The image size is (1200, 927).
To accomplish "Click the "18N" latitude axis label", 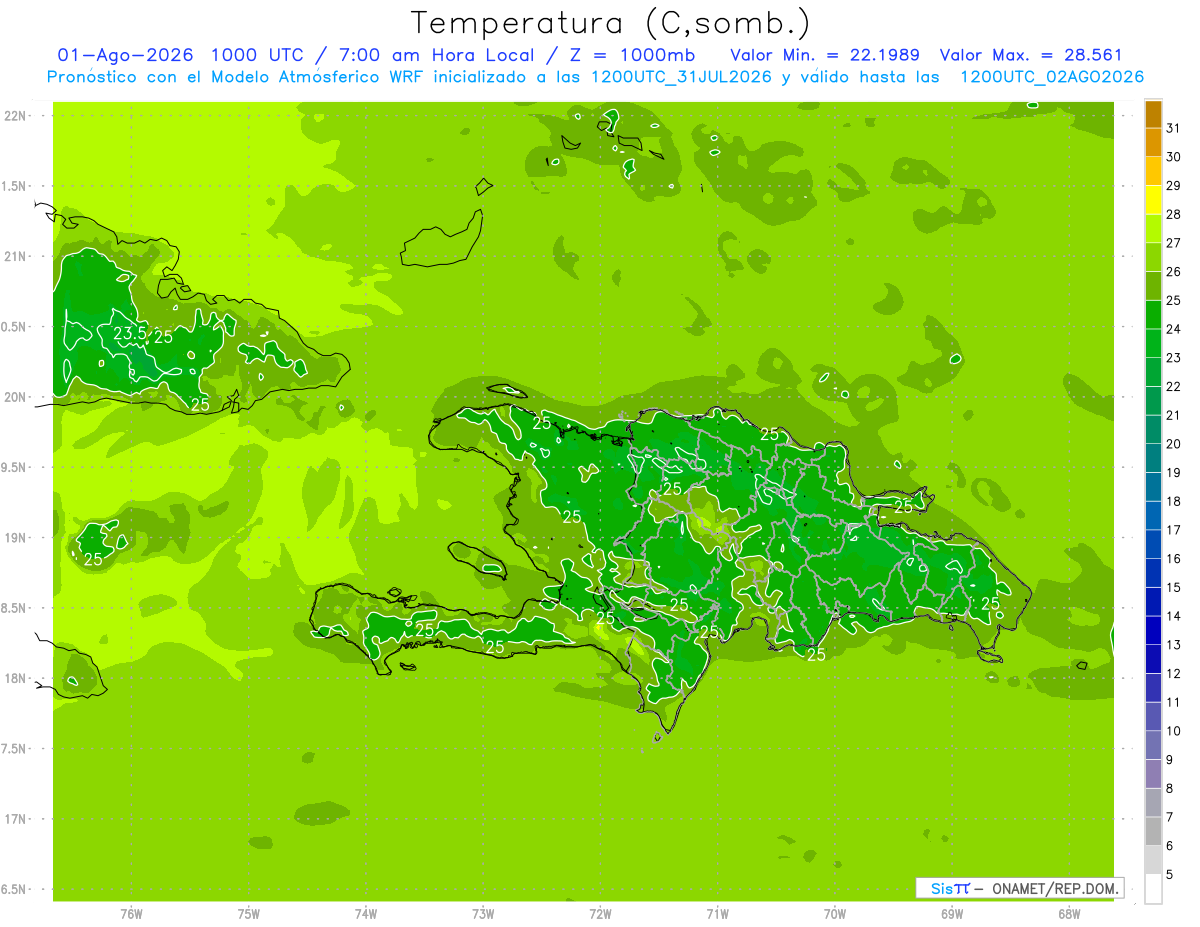I will pos(15,678).
